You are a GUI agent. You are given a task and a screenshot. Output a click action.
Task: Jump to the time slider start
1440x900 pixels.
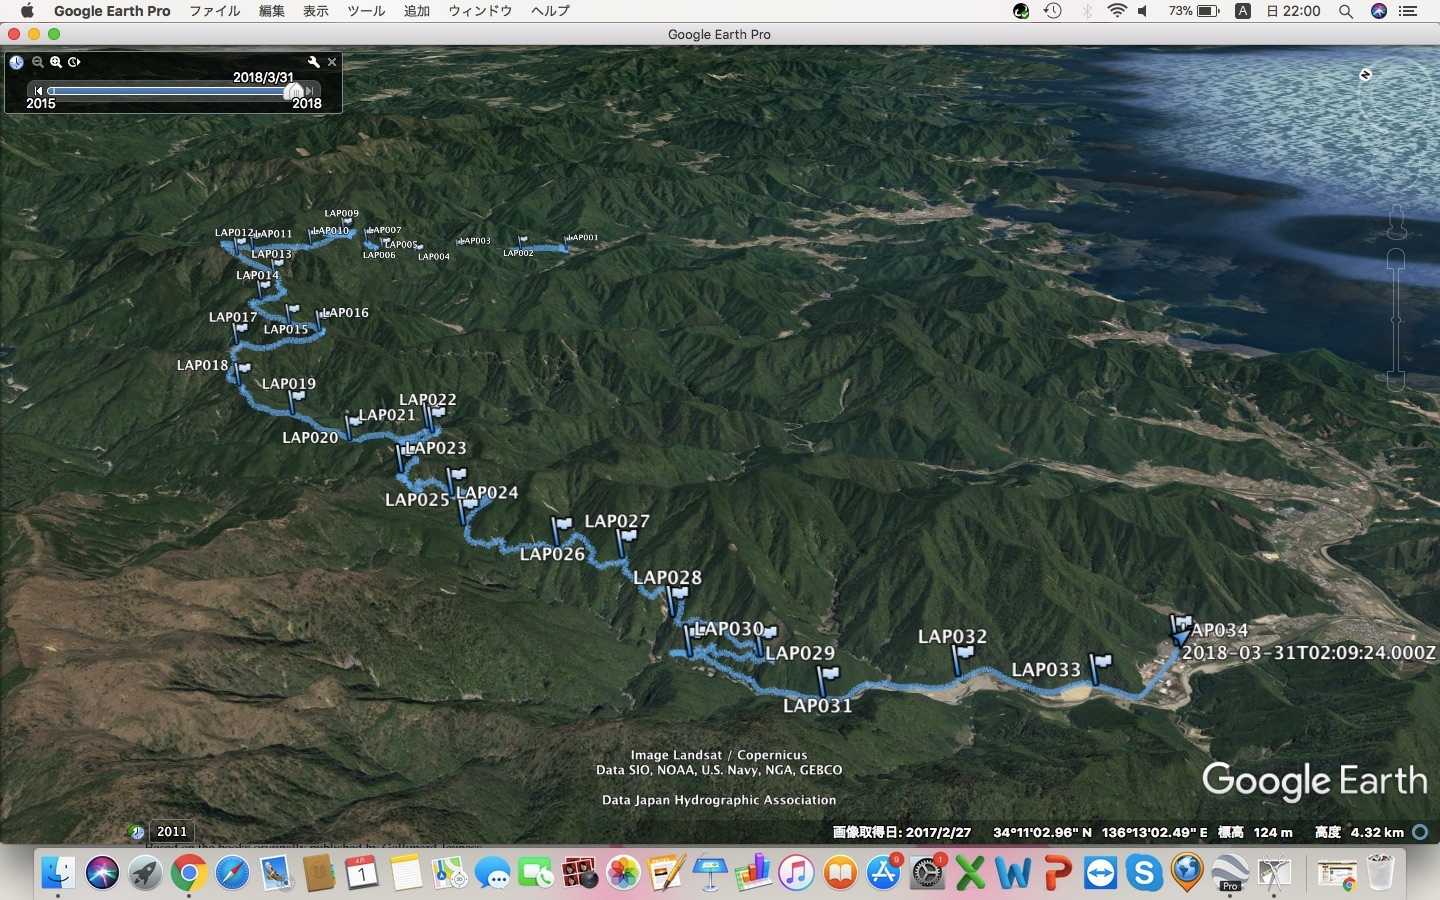coord(39,91)
